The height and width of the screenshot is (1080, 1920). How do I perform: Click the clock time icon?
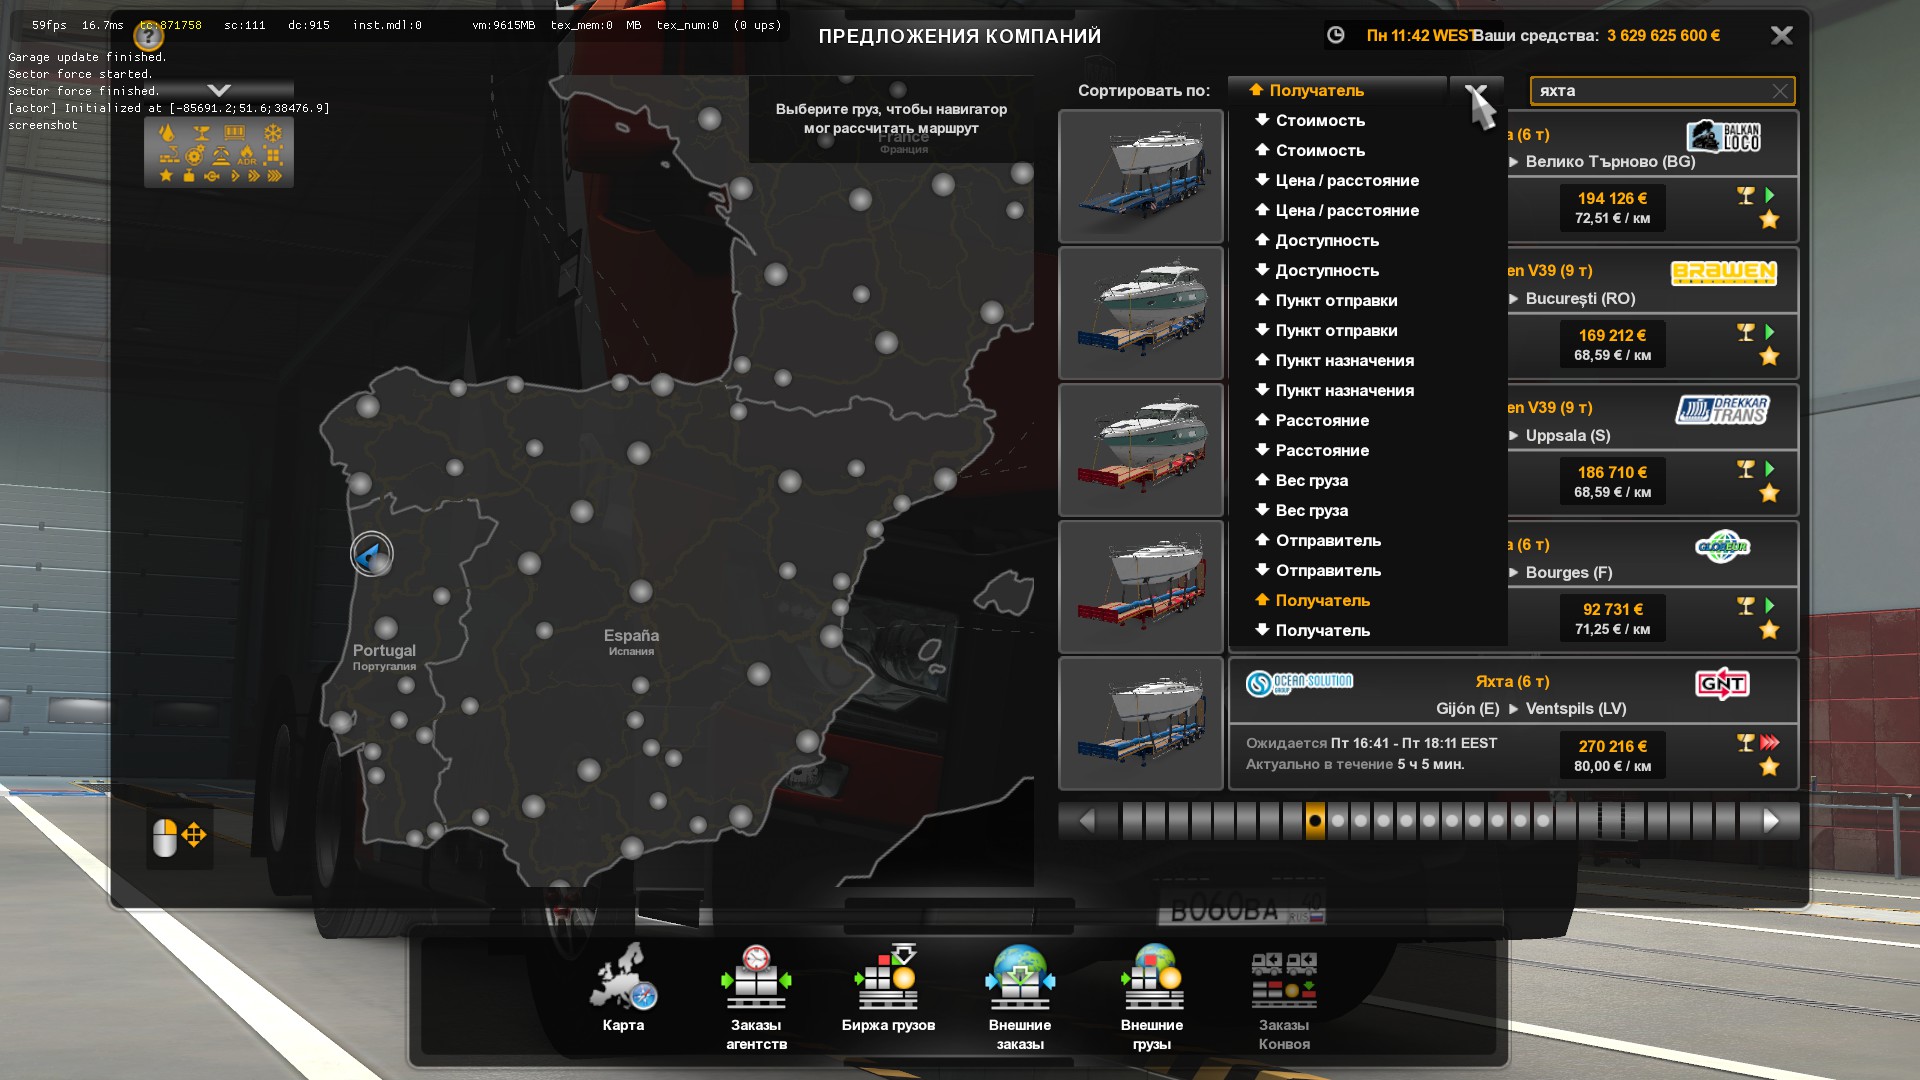tap(1335, 35)
